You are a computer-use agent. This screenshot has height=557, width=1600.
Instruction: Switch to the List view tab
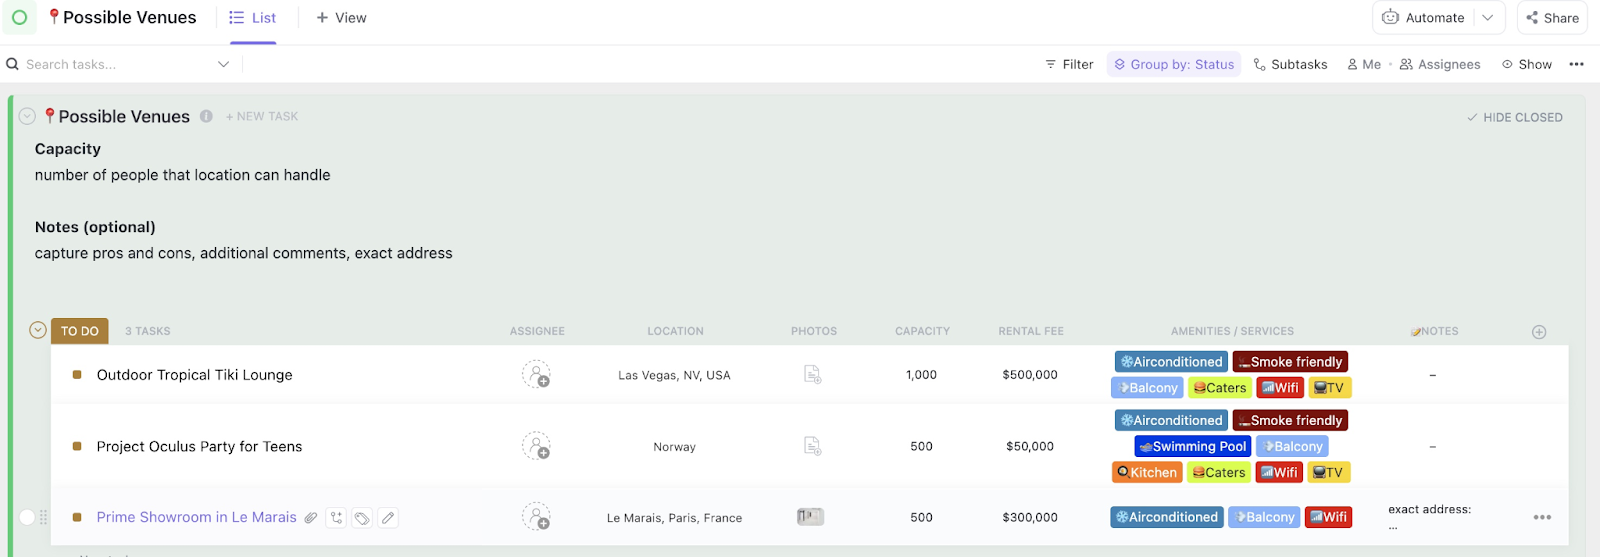pyautogui.click(x=253, y=18)
